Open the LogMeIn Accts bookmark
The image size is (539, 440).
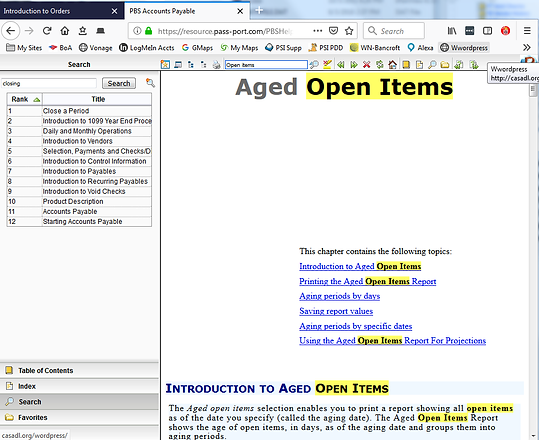[147, 48]
